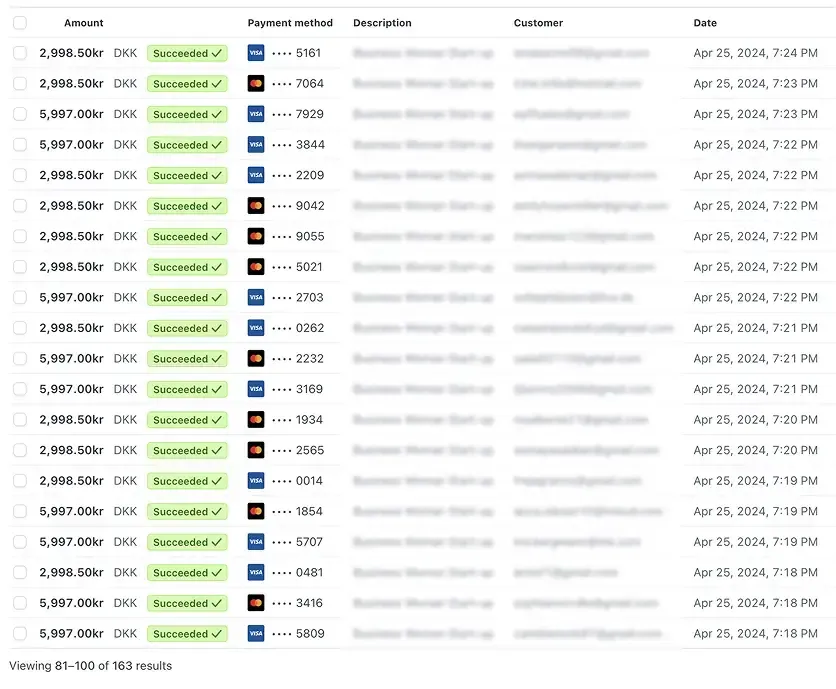Image resolution: width=836 pixels, height=689 pixels.
Task: Check the row for card ending 5161
Action: 20,53
